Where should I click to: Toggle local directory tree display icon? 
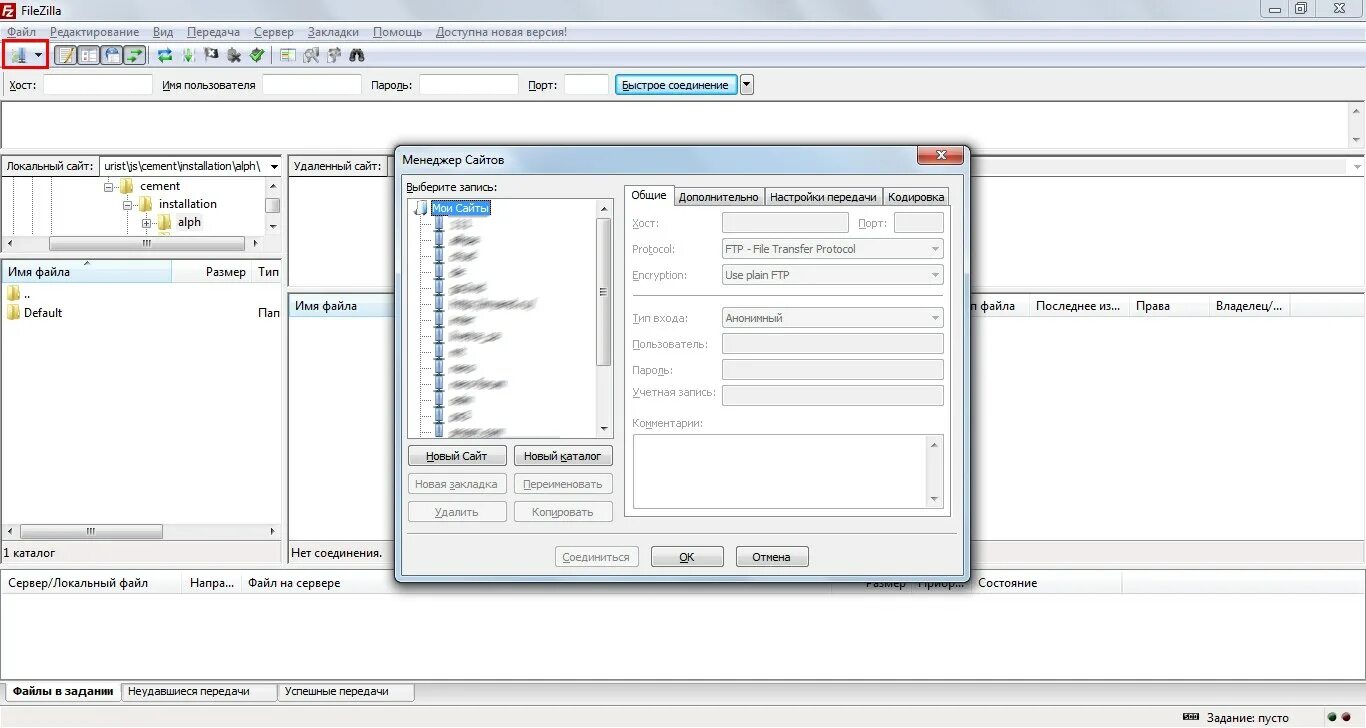tap(88, 55)
